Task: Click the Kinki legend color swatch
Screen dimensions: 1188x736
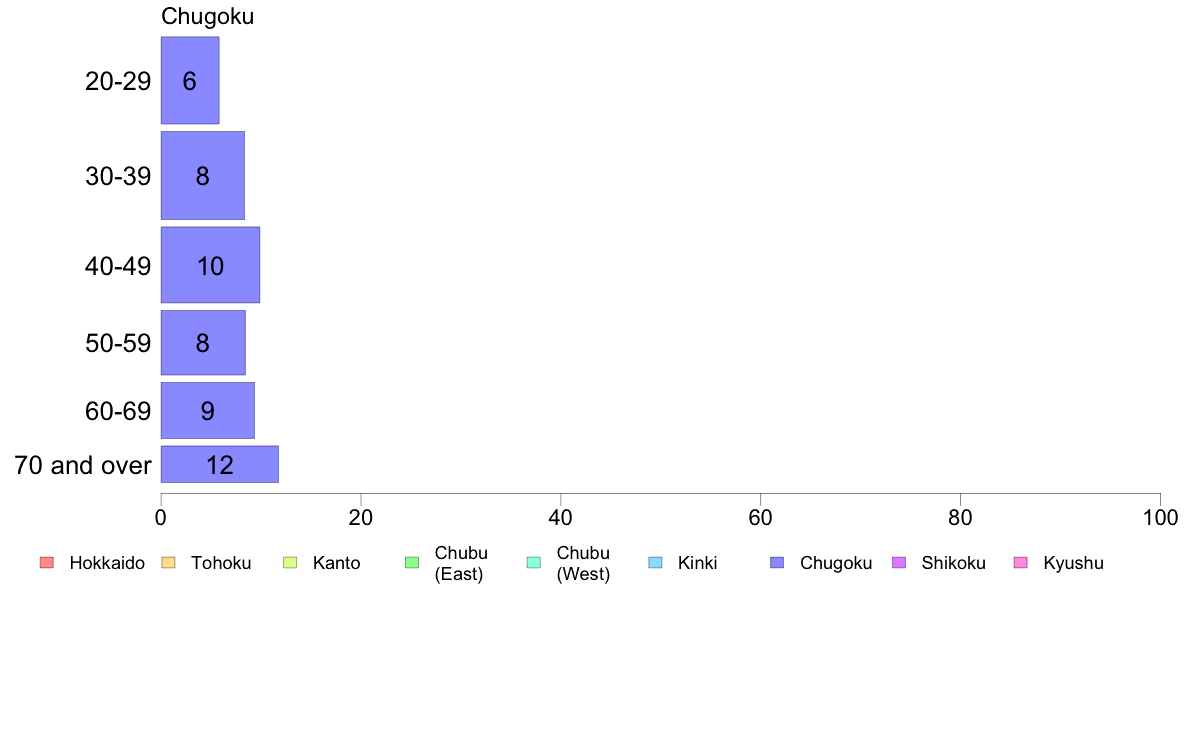Action: pos(655,562)
